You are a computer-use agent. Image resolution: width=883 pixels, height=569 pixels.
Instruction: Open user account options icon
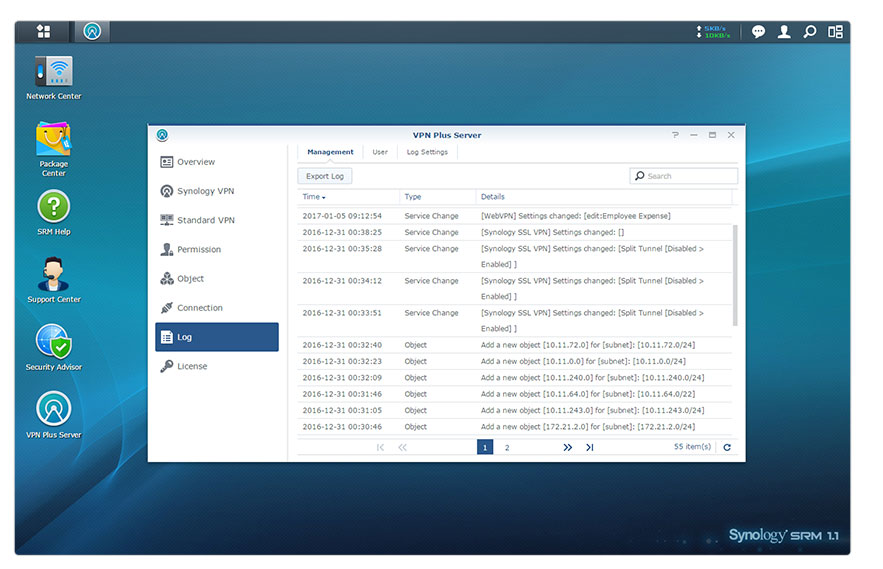pos(784,32)
